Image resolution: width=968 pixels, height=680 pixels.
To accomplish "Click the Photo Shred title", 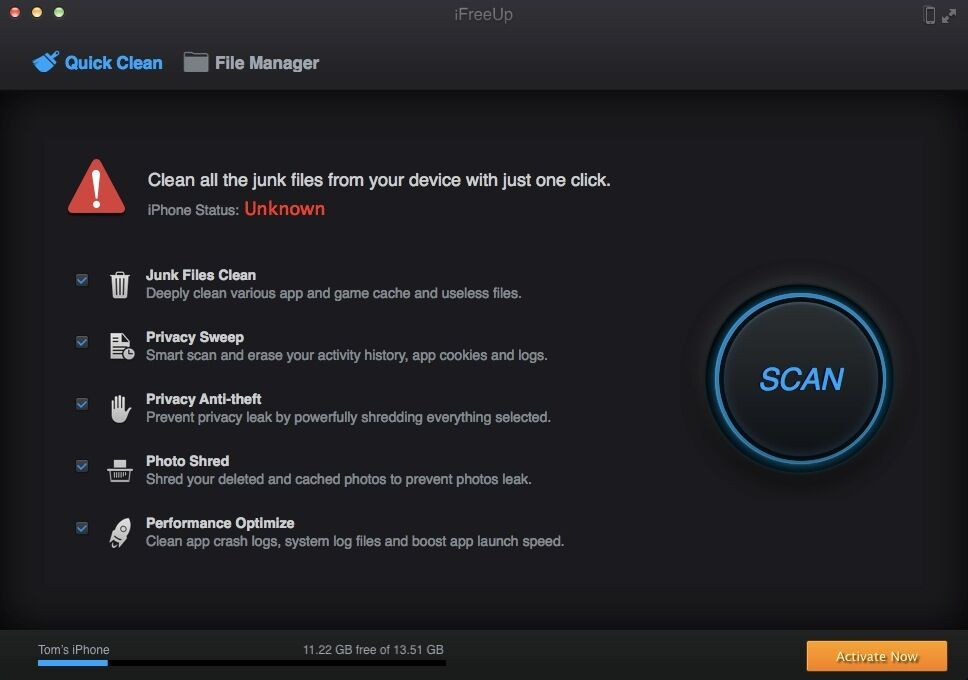I will click(187, 461).
